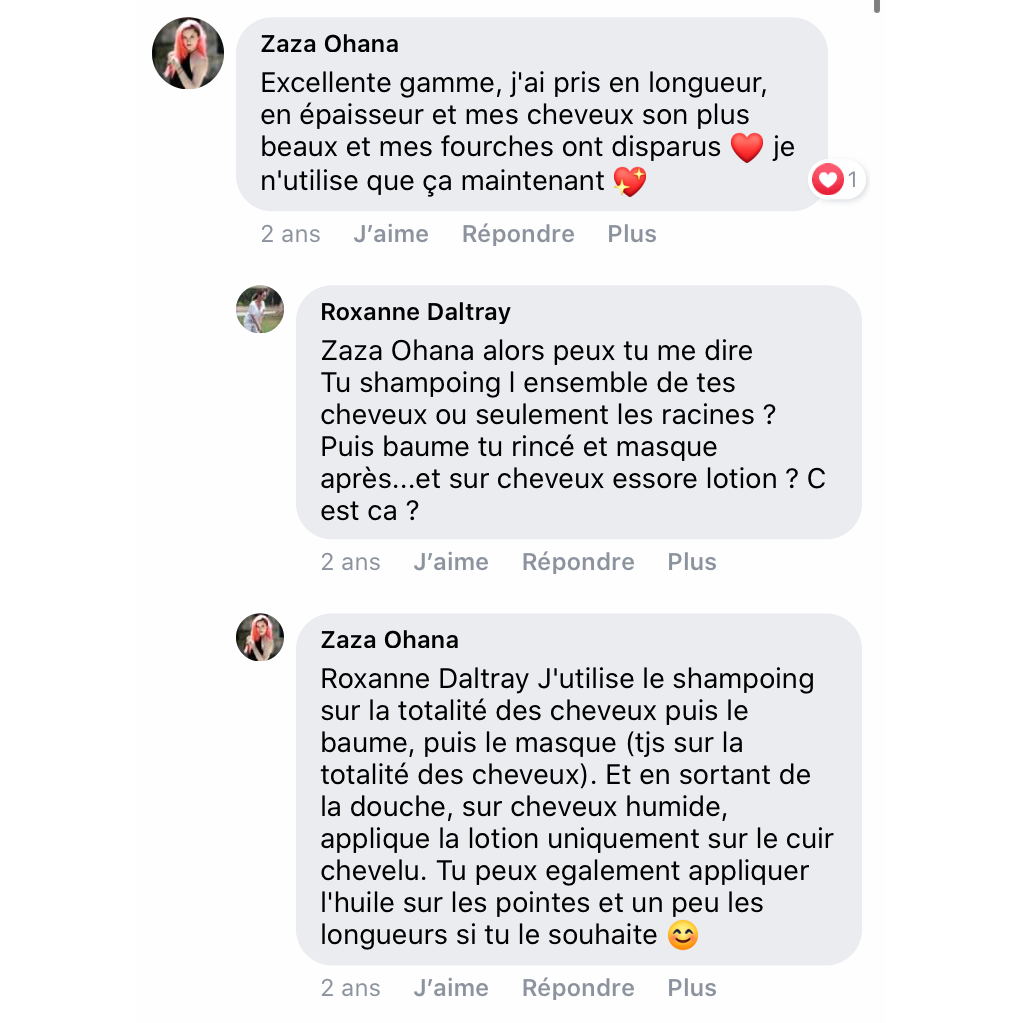Open Zaza Ohana's name heading on her reply

390,640
